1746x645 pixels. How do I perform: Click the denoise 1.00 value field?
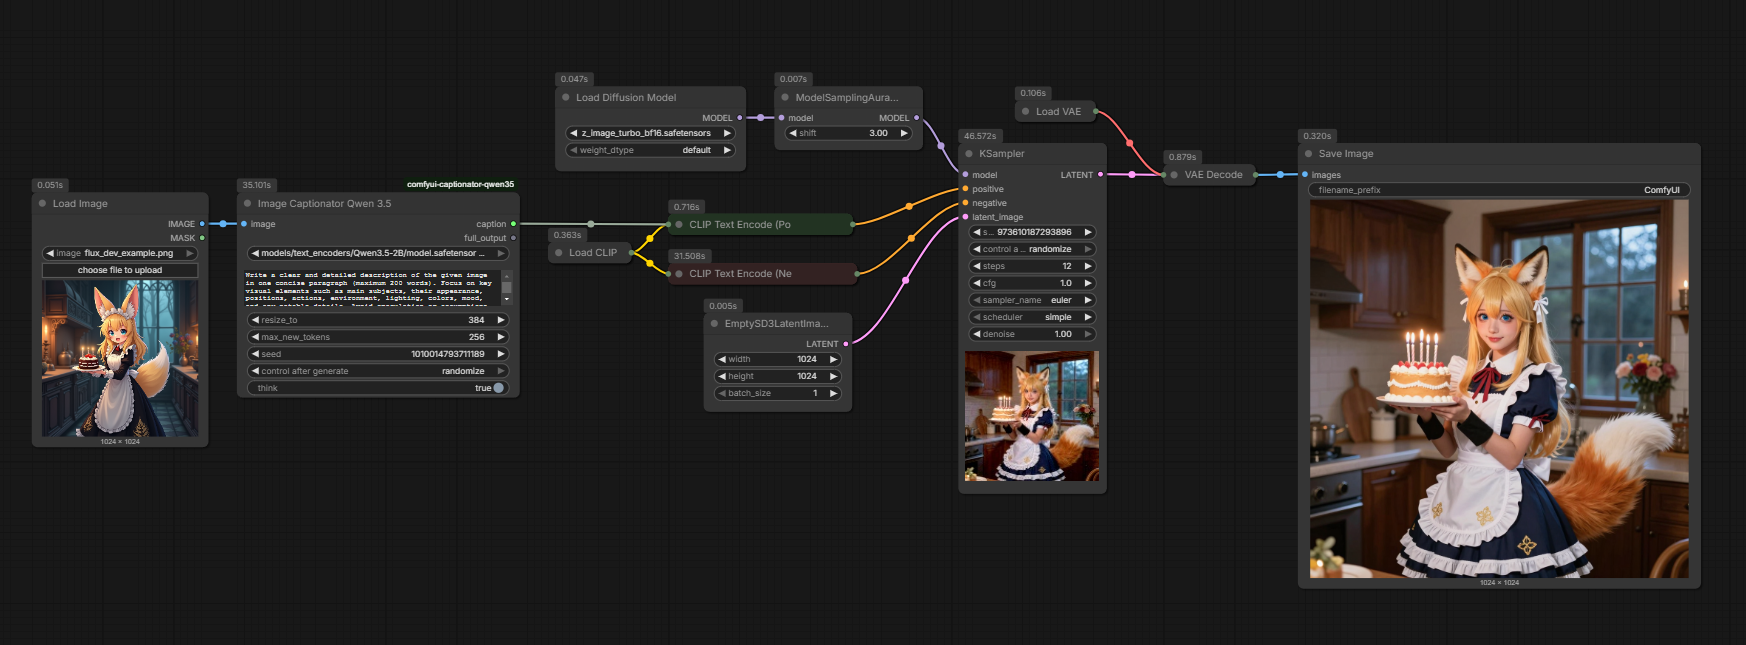coord(1033,334)
